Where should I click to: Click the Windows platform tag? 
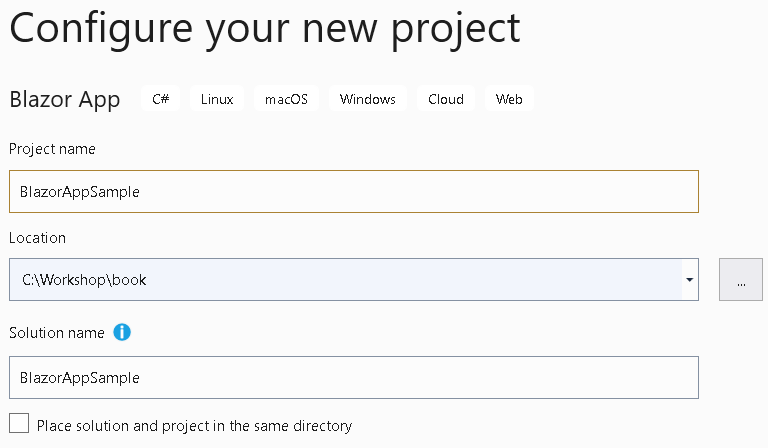(x=367, y=99)
